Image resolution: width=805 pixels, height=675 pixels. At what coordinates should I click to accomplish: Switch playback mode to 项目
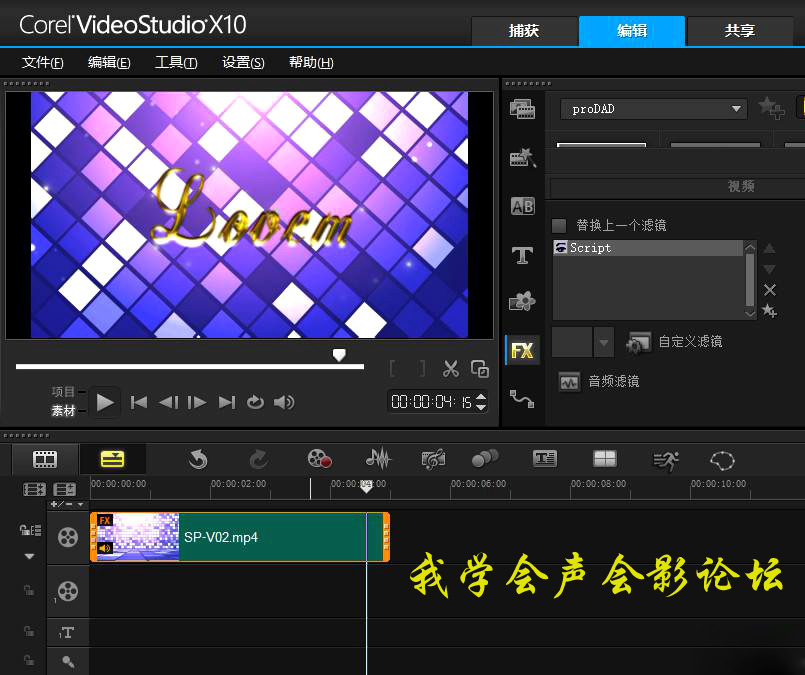(x=63, y=392)
